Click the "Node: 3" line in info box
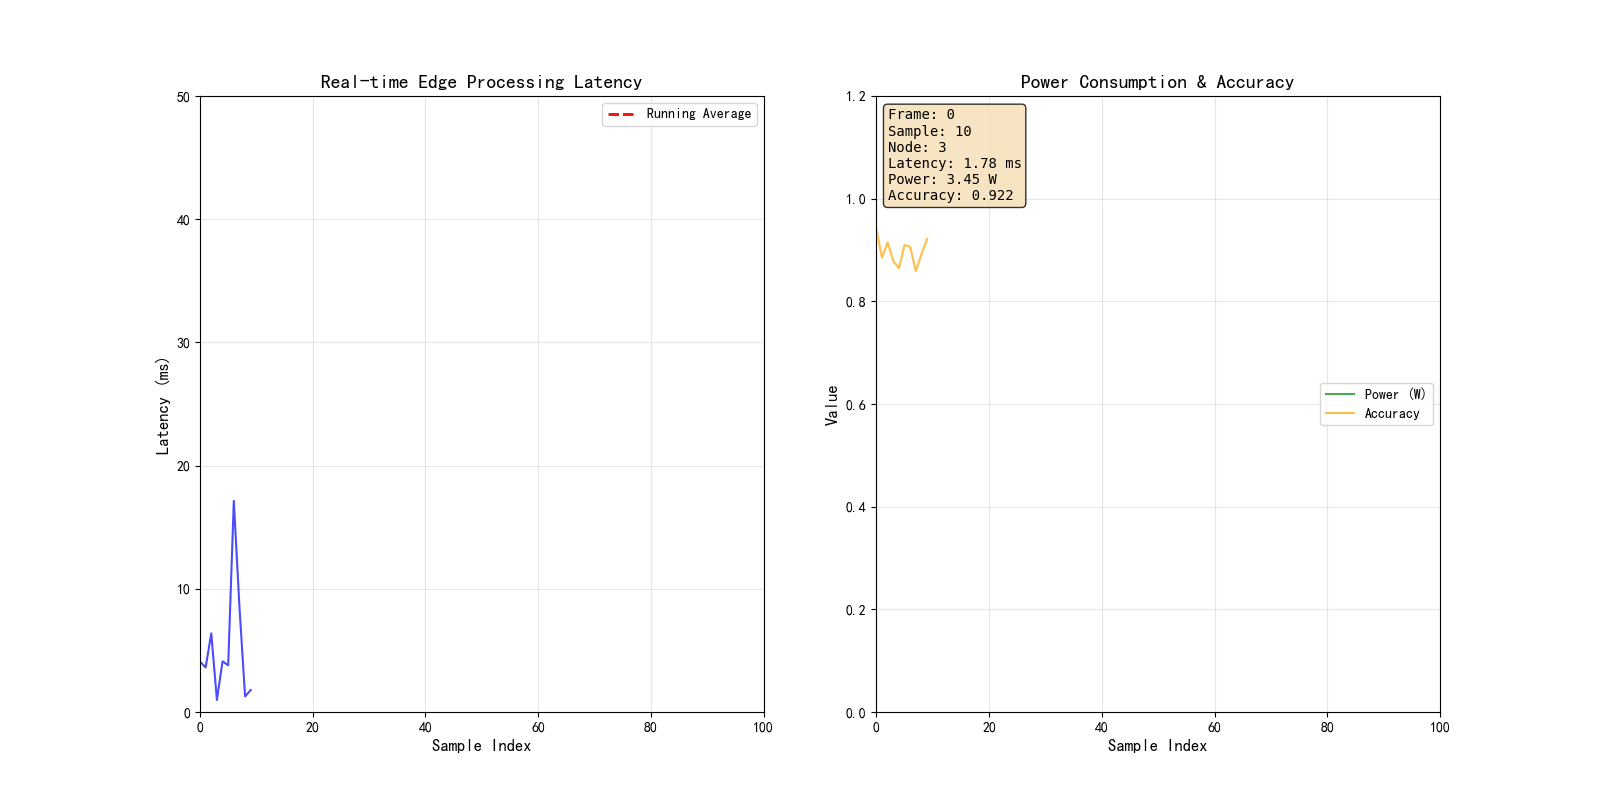 click(917, 147)
